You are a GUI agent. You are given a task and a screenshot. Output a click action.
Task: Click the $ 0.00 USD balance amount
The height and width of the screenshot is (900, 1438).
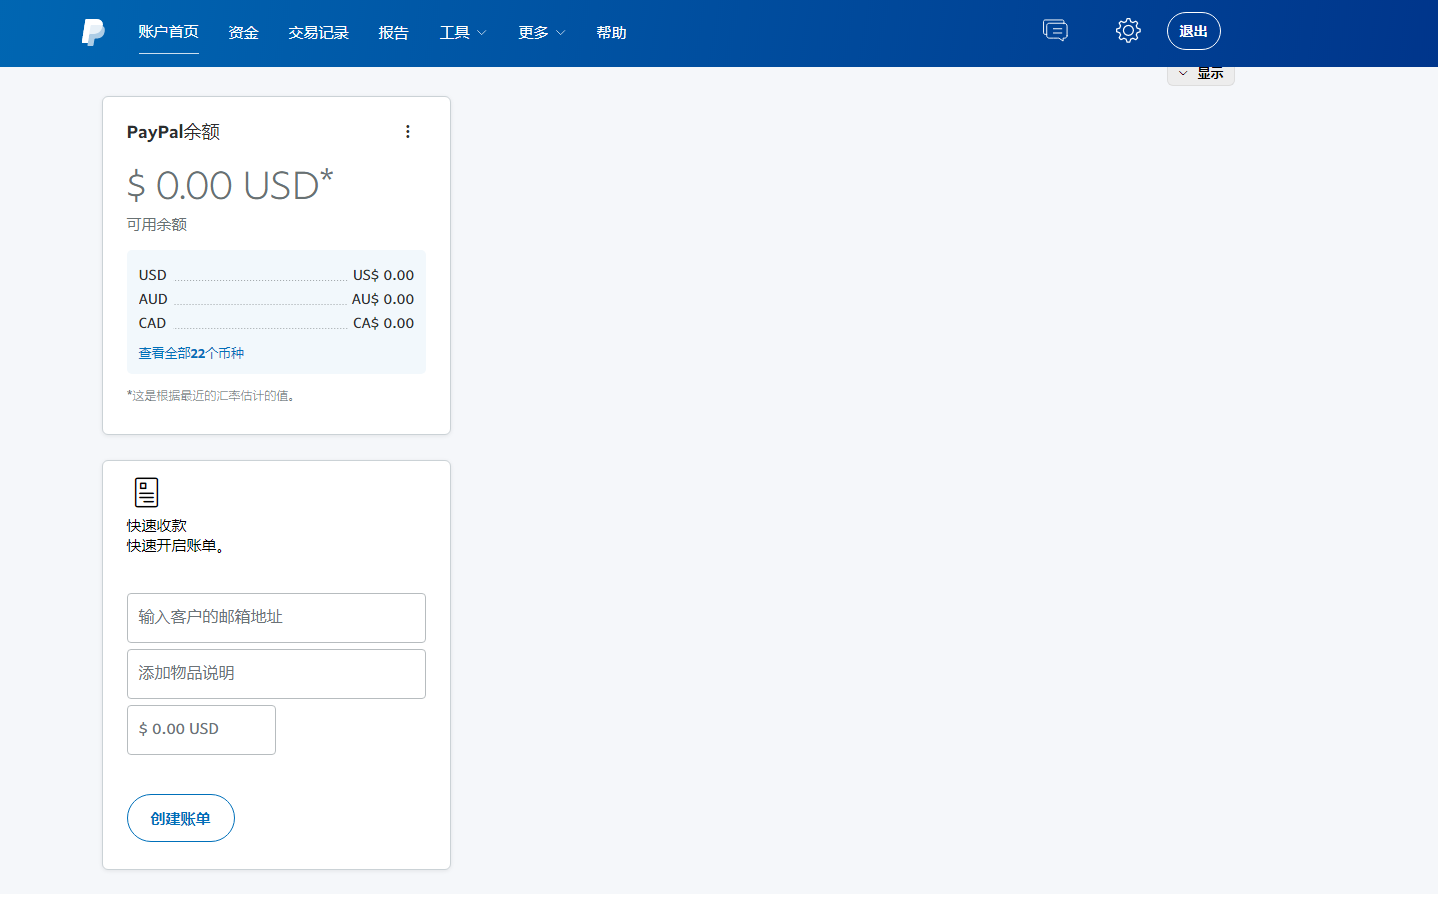point(230,185)
